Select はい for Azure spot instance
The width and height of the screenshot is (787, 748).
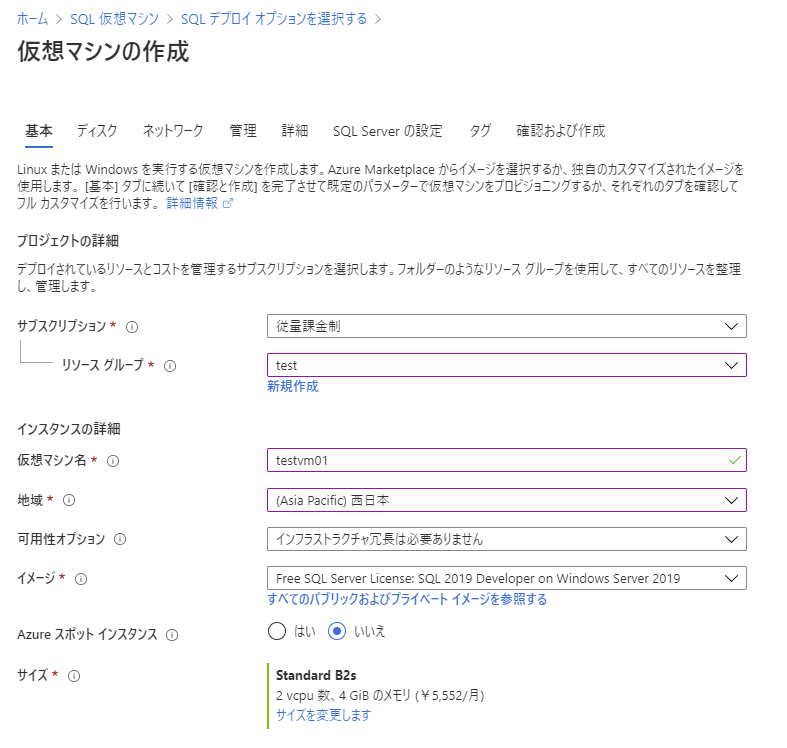tap(277, 631)
